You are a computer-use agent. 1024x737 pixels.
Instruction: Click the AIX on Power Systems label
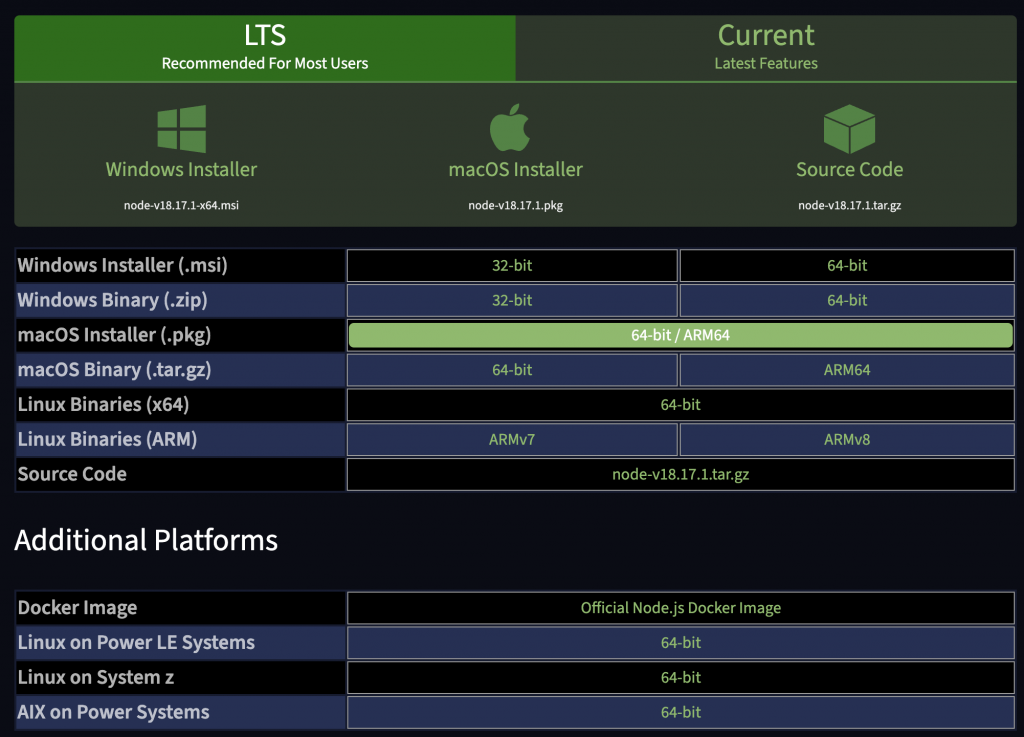(114, 712)
